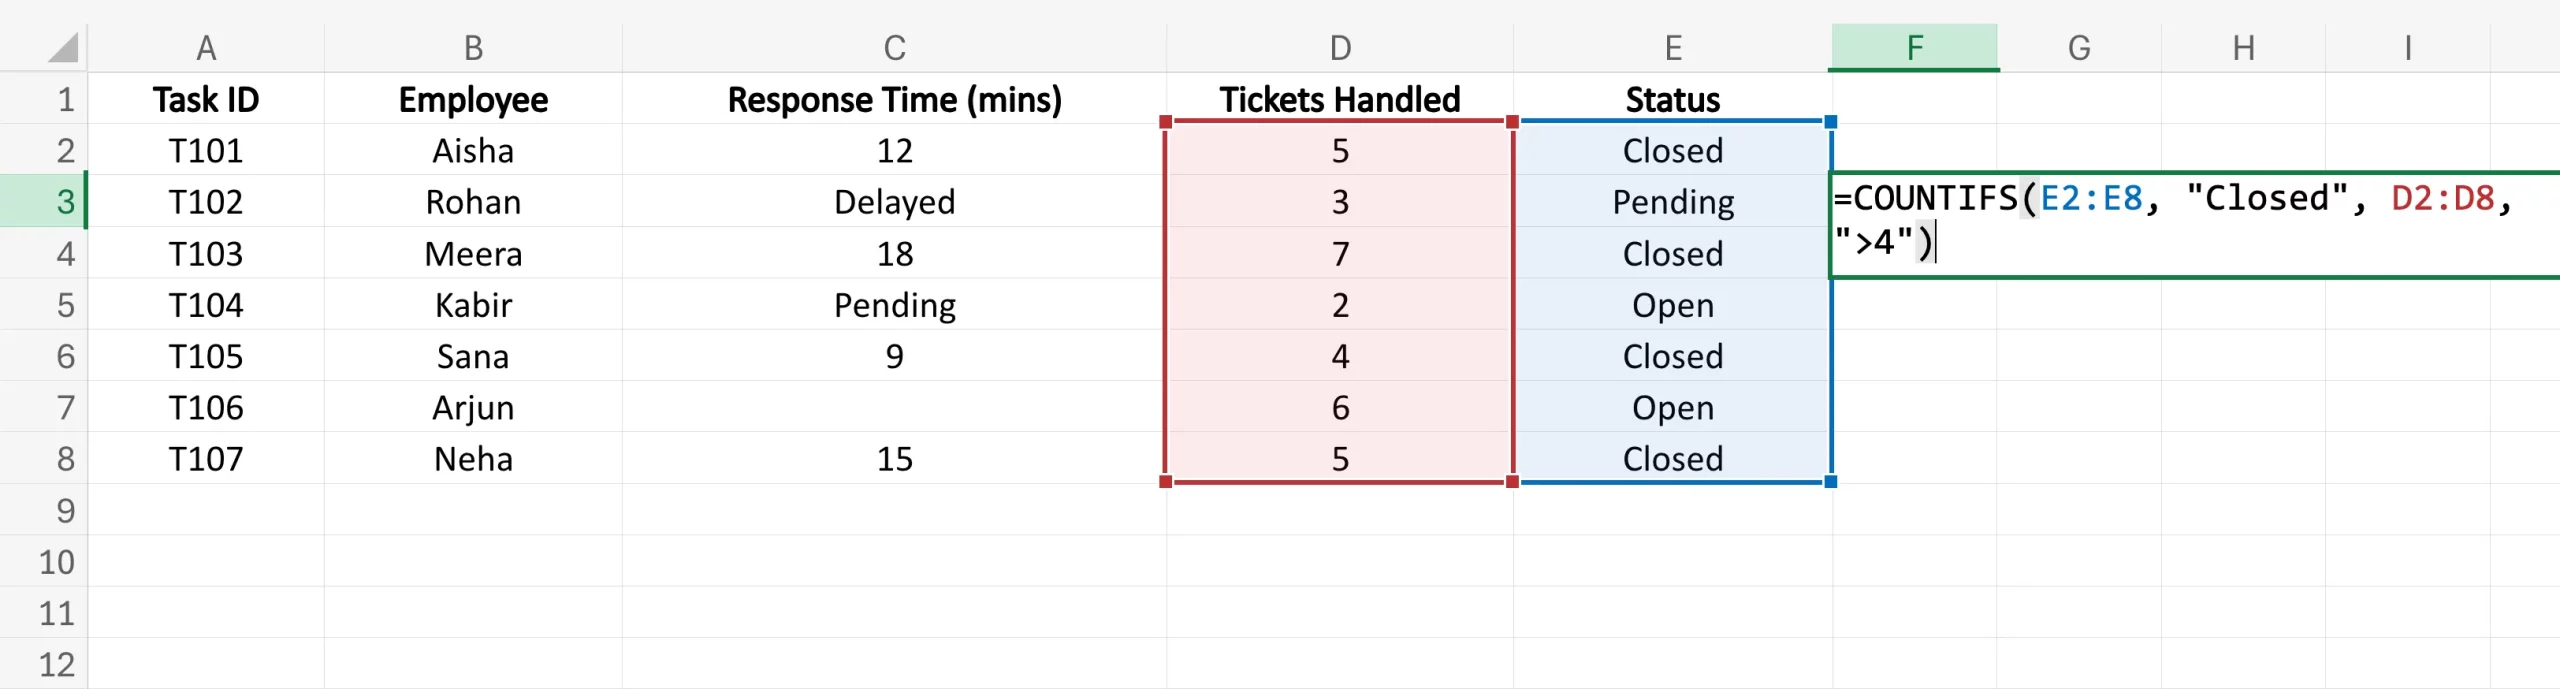
Task: Click the tickets cell showing 7
Action: (x=1340, y=254)
